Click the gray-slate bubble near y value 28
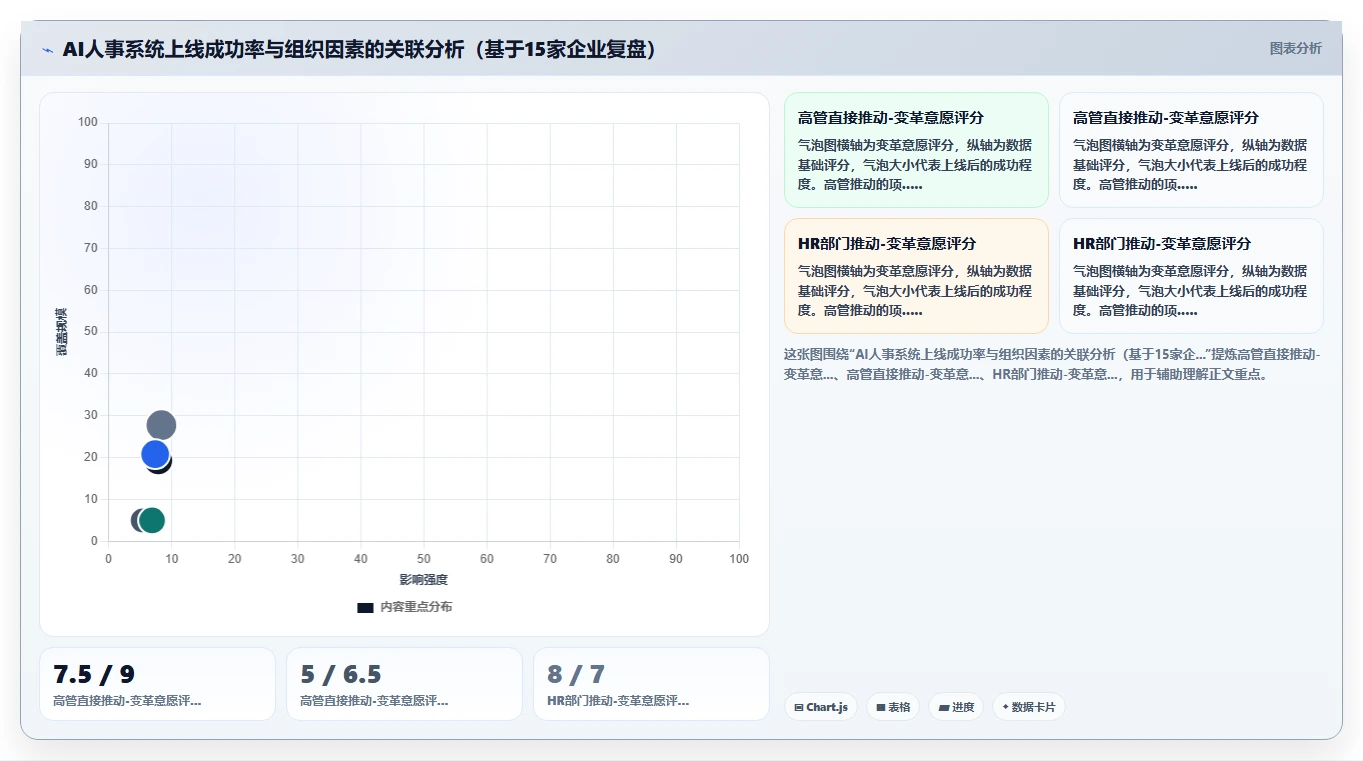 (x=161, y=425)
